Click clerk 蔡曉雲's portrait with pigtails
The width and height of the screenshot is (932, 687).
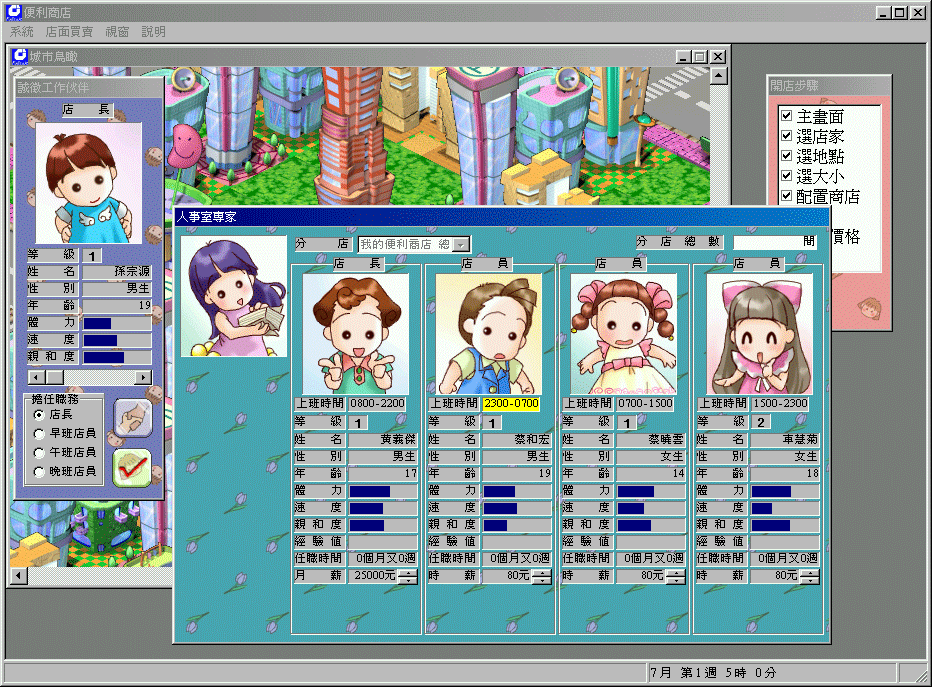tap(624, 334)
